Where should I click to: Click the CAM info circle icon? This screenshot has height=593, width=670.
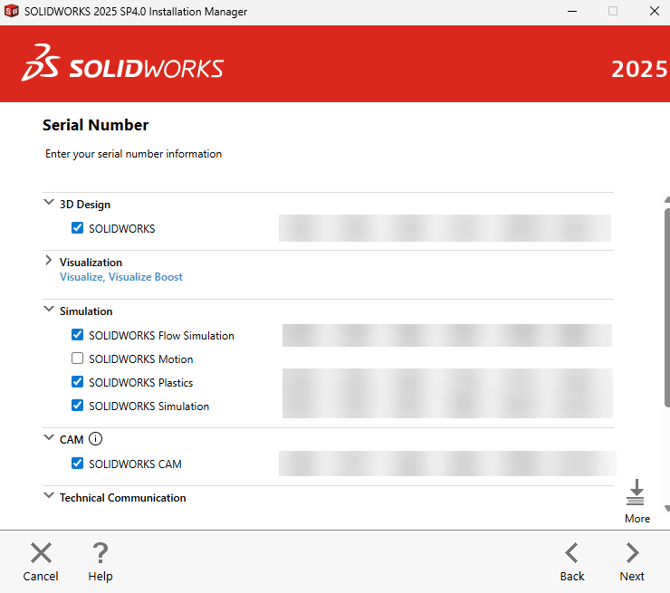(95, 439)
